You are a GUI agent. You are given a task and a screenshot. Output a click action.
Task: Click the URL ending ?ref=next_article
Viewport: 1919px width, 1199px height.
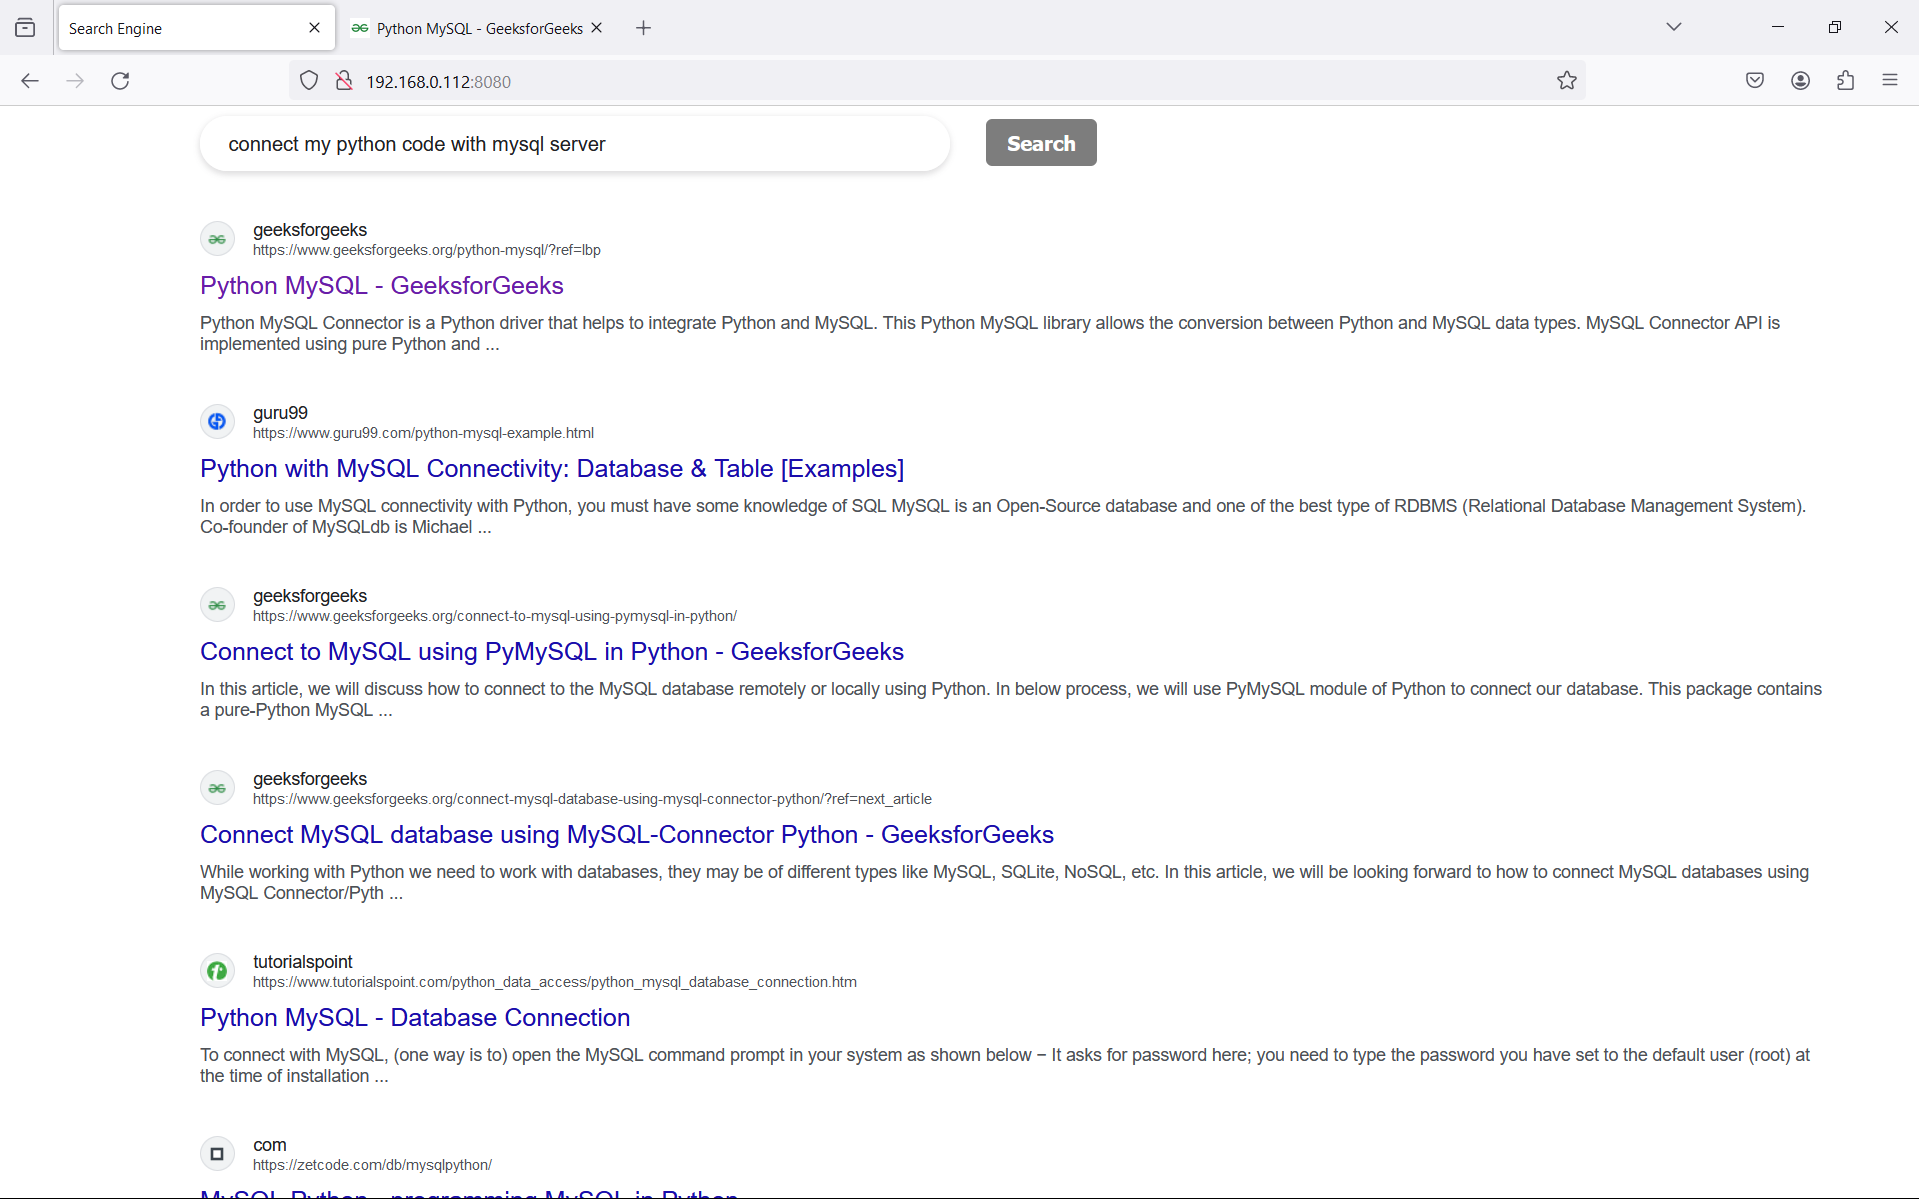point(592,799)
